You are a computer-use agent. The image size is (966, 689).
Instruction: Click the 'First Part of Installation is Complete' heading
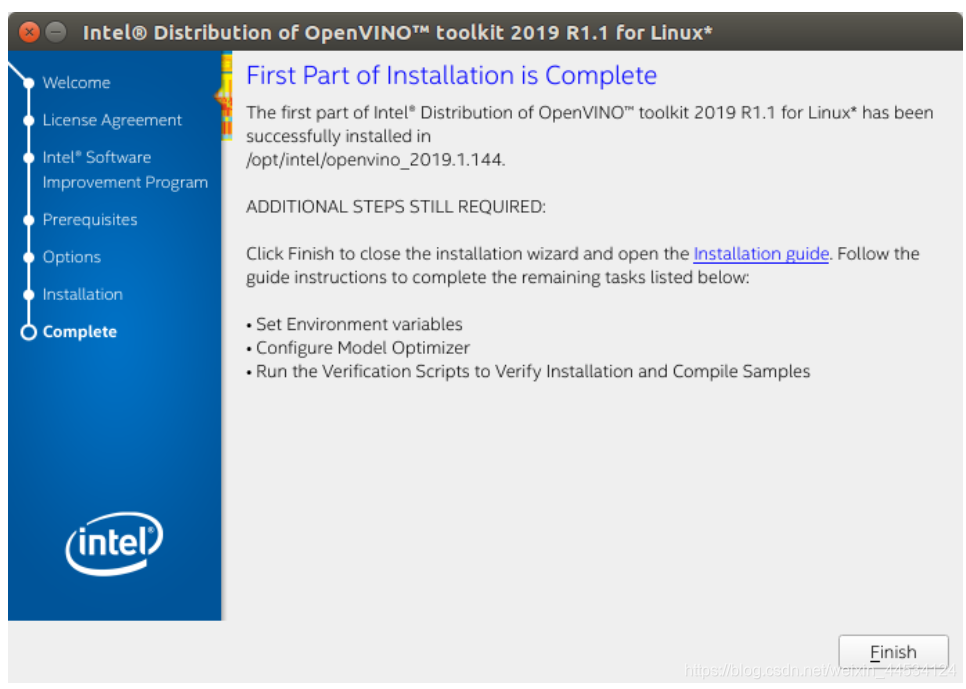[x=452, y=75]
